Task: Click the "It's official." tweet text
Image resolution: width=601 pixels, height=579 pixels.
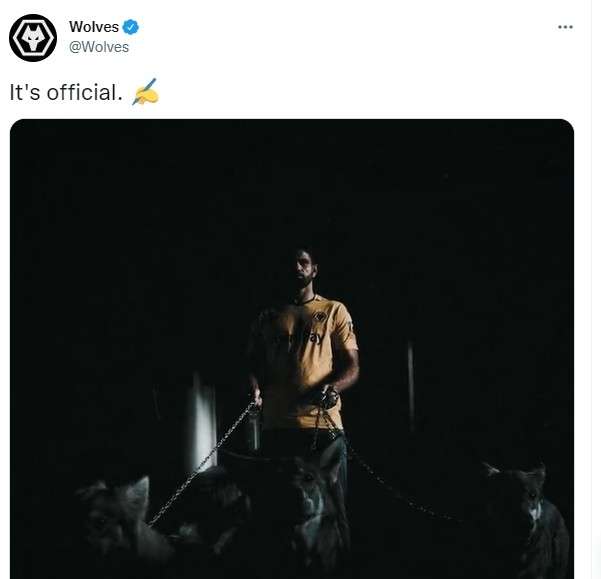Action: coord(66,93)
